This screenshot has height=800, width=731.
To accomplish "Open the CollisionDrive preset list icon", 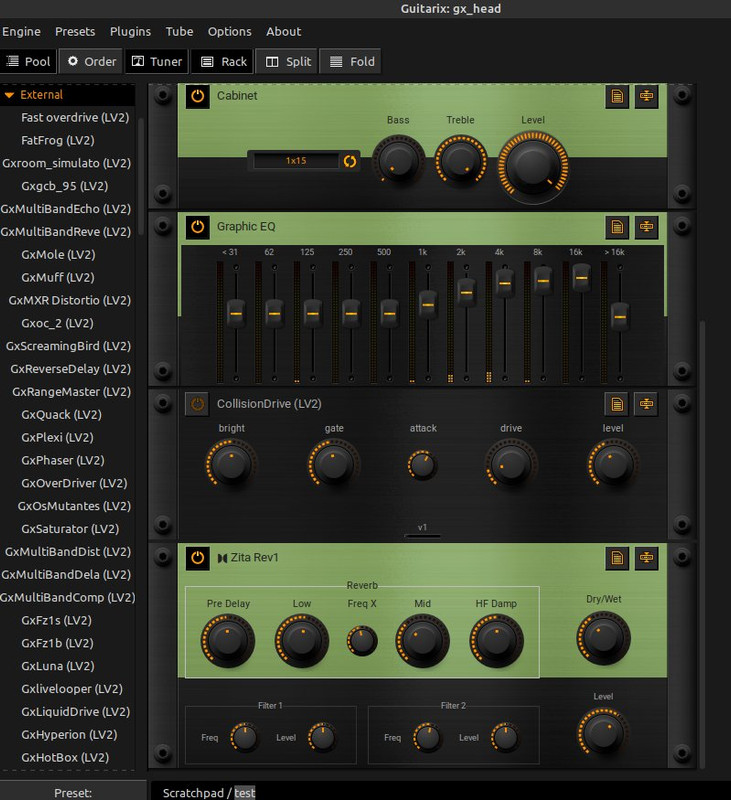I will [x=617, y=404].
